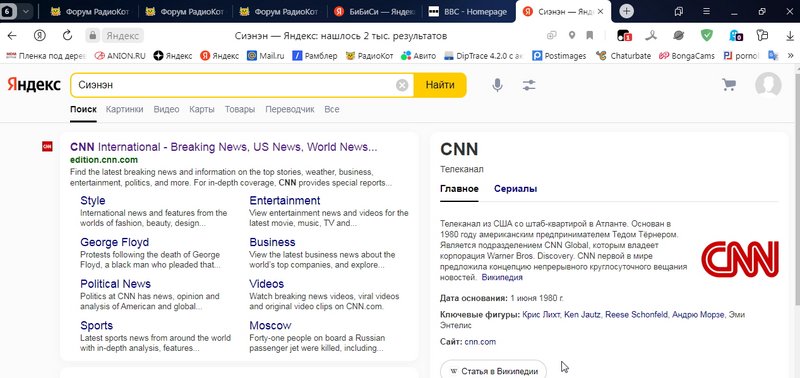
Task: Open a new tab with plus button
Action: [x=627, y=11]
